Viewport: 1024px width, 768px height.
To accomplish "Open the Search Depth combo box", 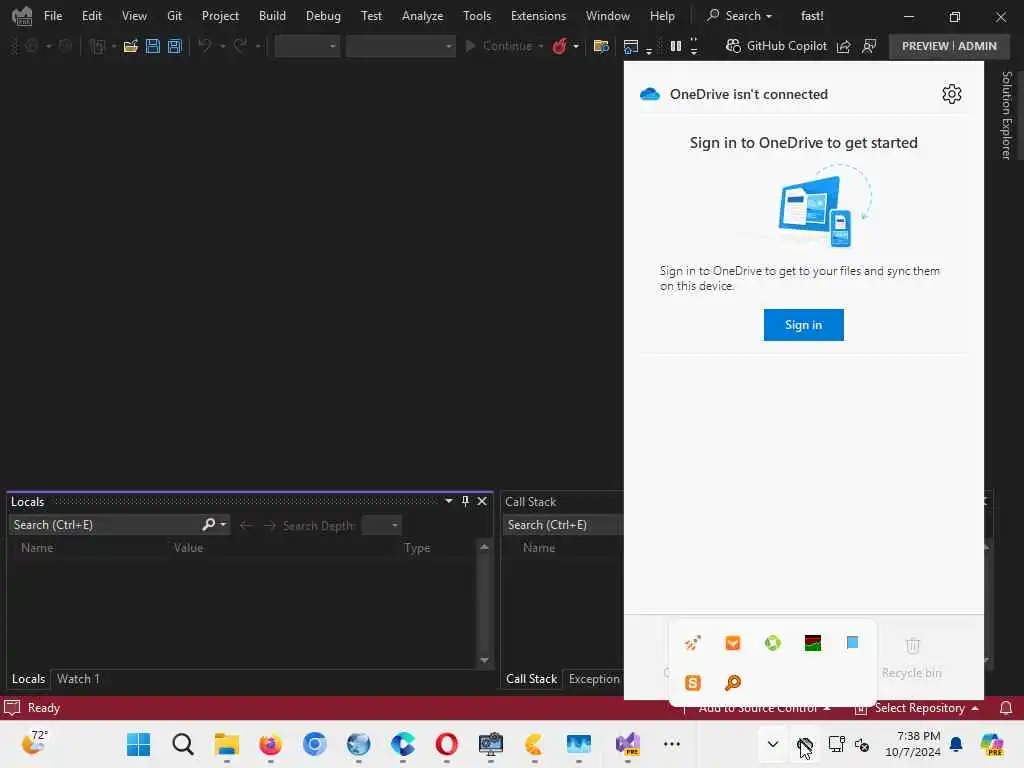I will point(381,525).
